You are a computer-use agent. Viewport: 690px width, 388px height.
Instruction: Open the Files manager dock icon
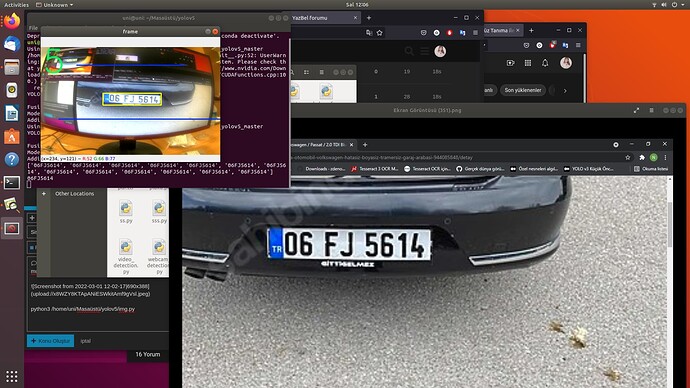12,67
